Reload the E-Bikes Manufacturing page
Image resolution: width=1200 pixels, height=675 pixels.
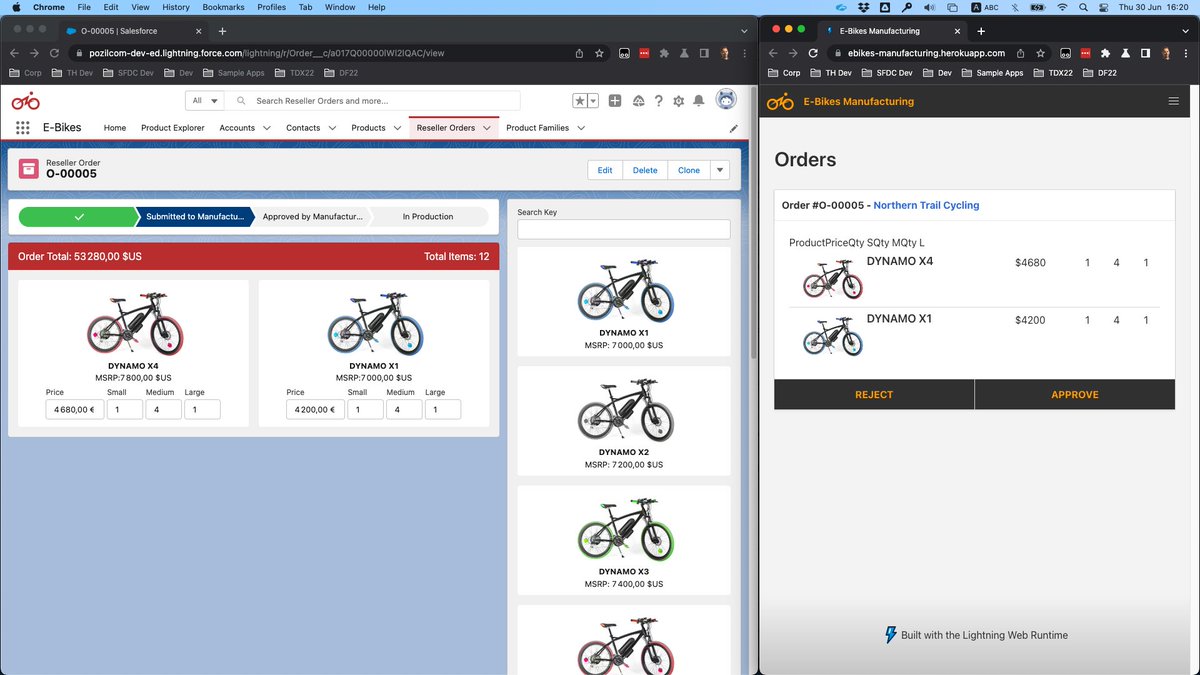coord(814,53)
